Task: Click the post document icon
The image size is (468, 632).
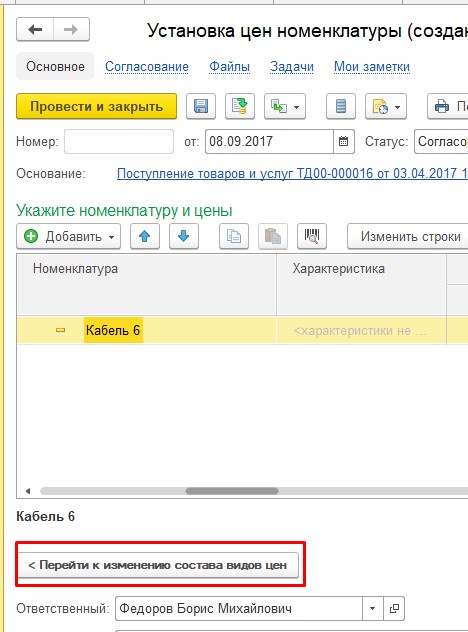Action: 240,106
